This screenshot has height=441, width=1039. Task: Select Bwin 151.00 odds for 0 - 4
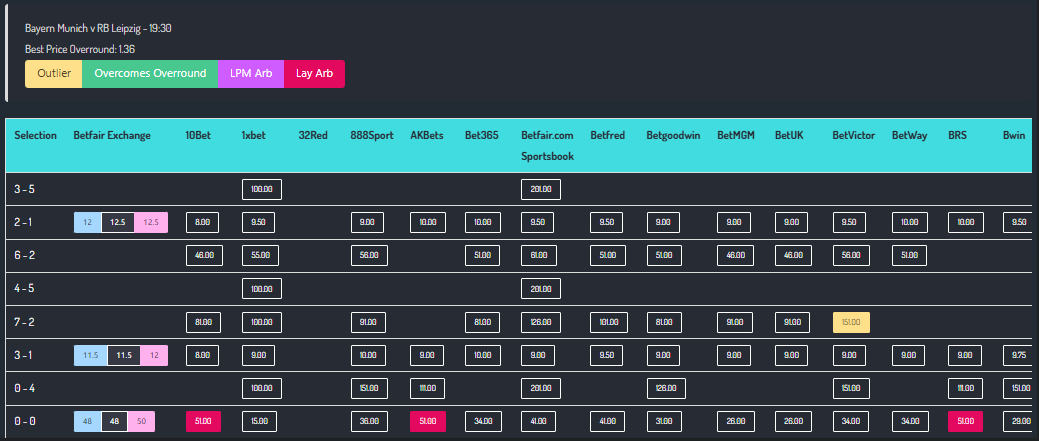(1019, 388)
